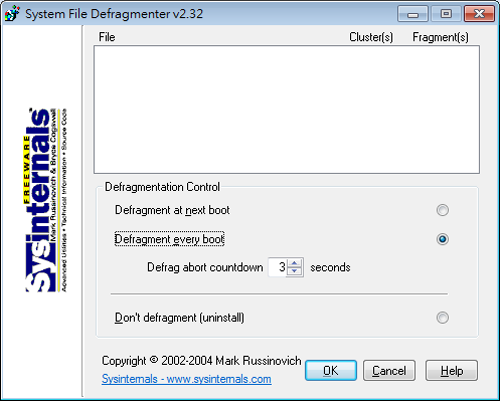Open the Help button
Screen dimensions: 500x401
coord(452,370)
